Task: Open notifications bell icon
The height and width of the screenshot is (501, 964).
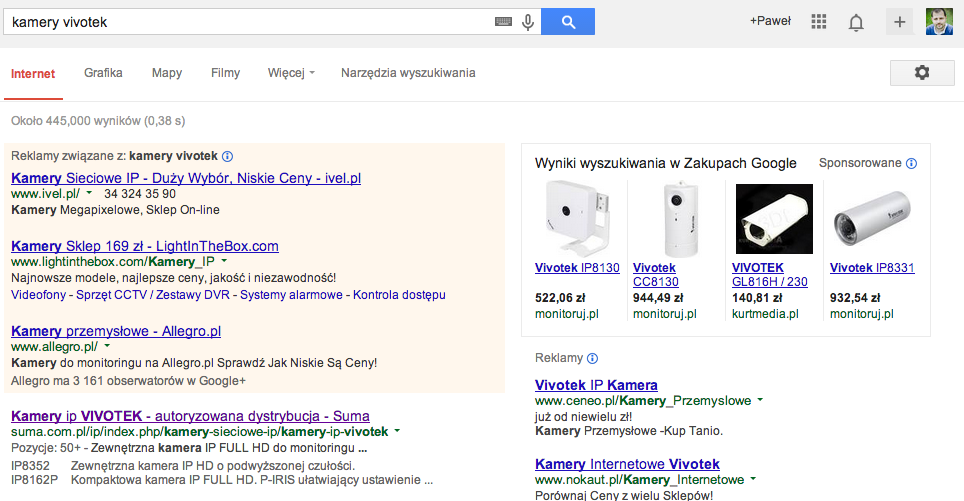Action: coord(856,22)
